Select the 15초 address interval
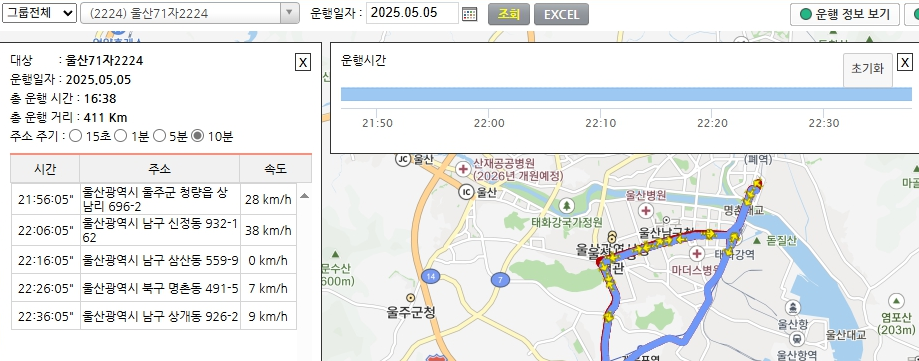Viewport: 919px width, 361px height. pos(76,136)
